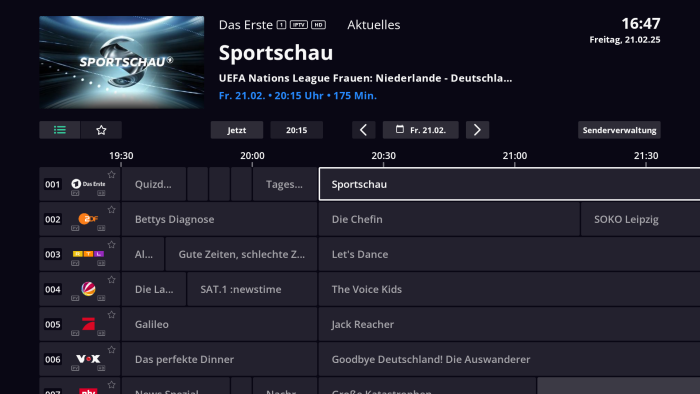Select Al... program on RTL
This screenshot has width=700, height=394.
coord(143,254)
